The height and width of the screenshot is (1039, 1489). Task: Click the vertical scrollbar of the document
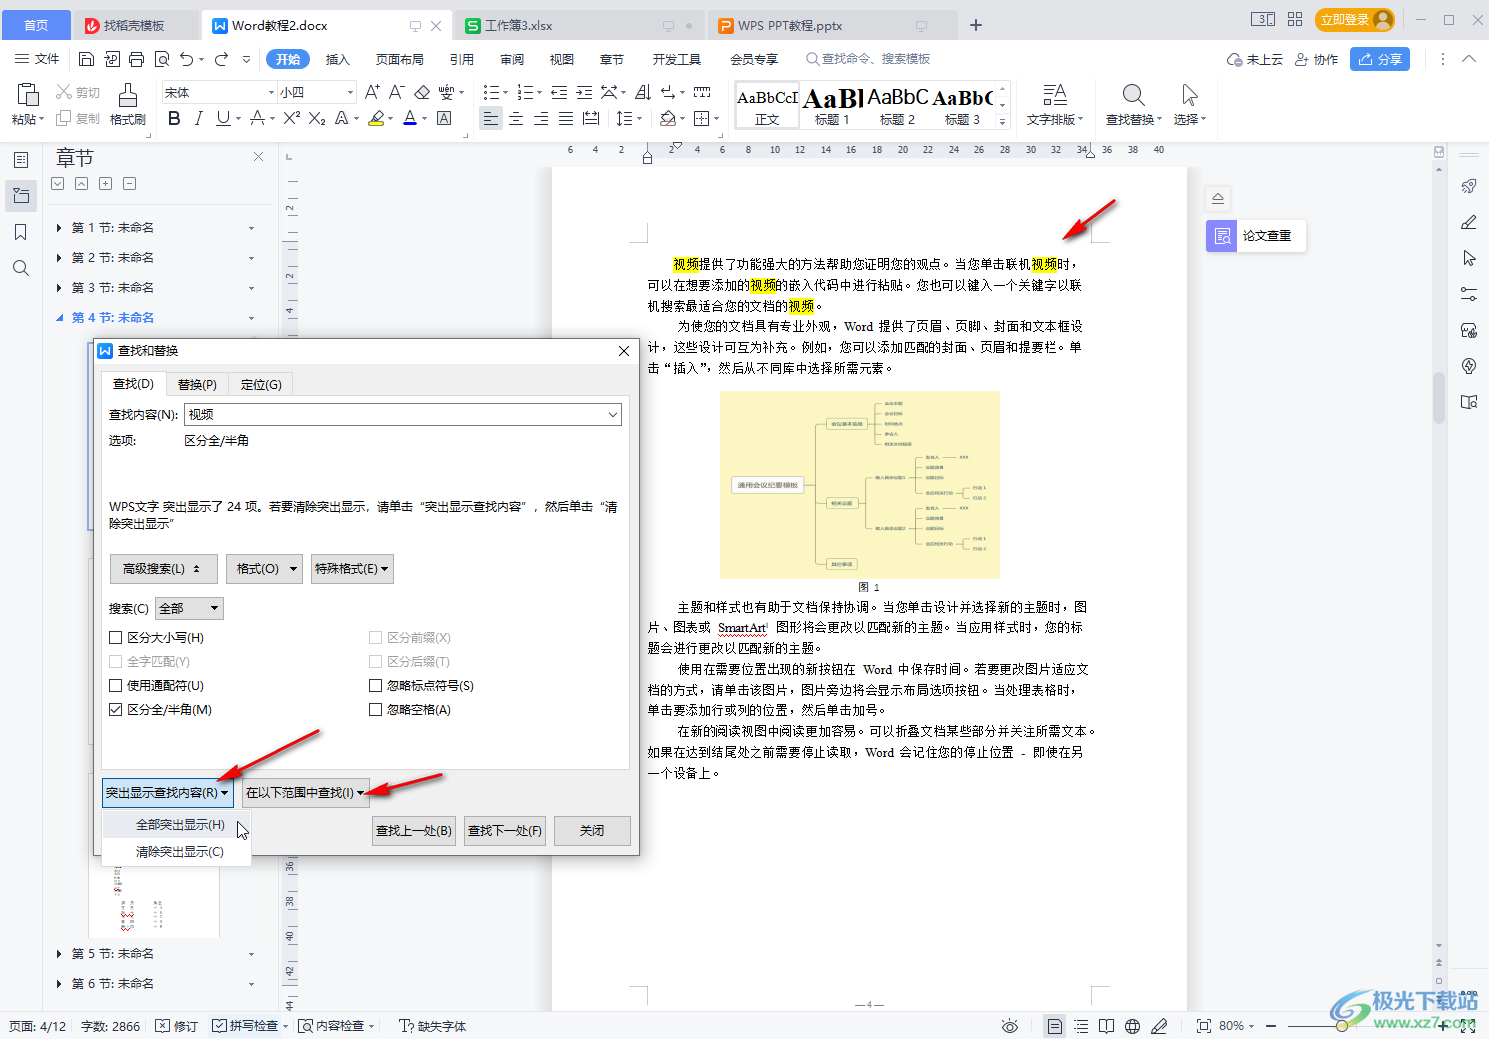(1439, 398)
